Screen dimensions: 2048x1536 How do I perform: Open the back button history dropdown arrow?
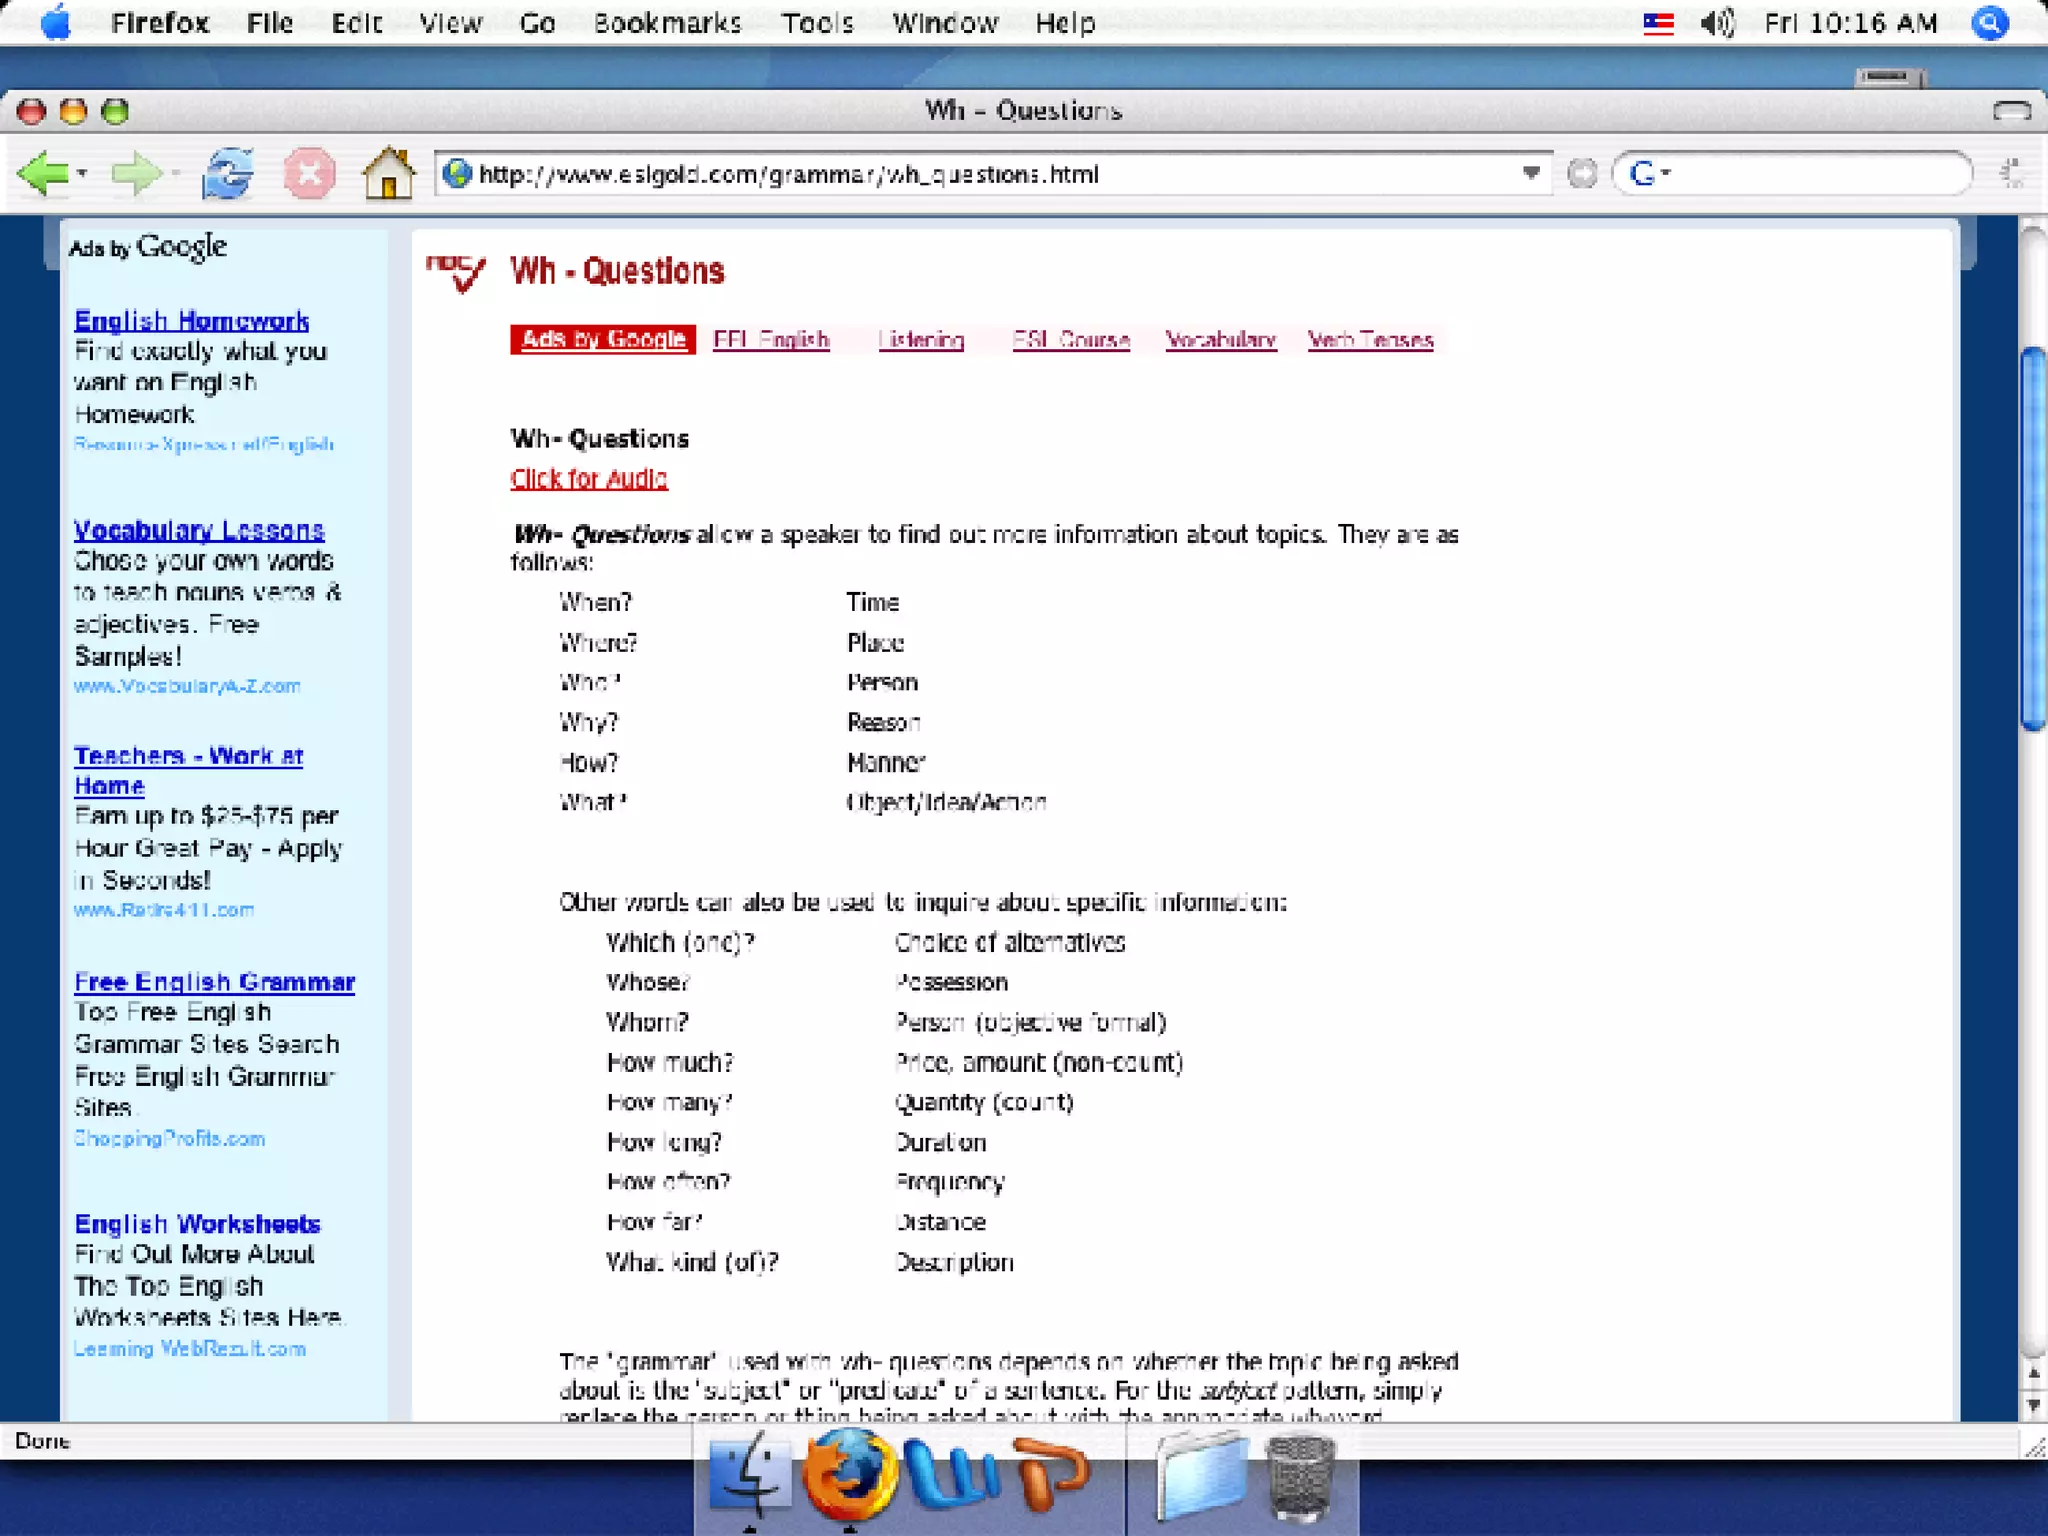[x=82, y=174]
